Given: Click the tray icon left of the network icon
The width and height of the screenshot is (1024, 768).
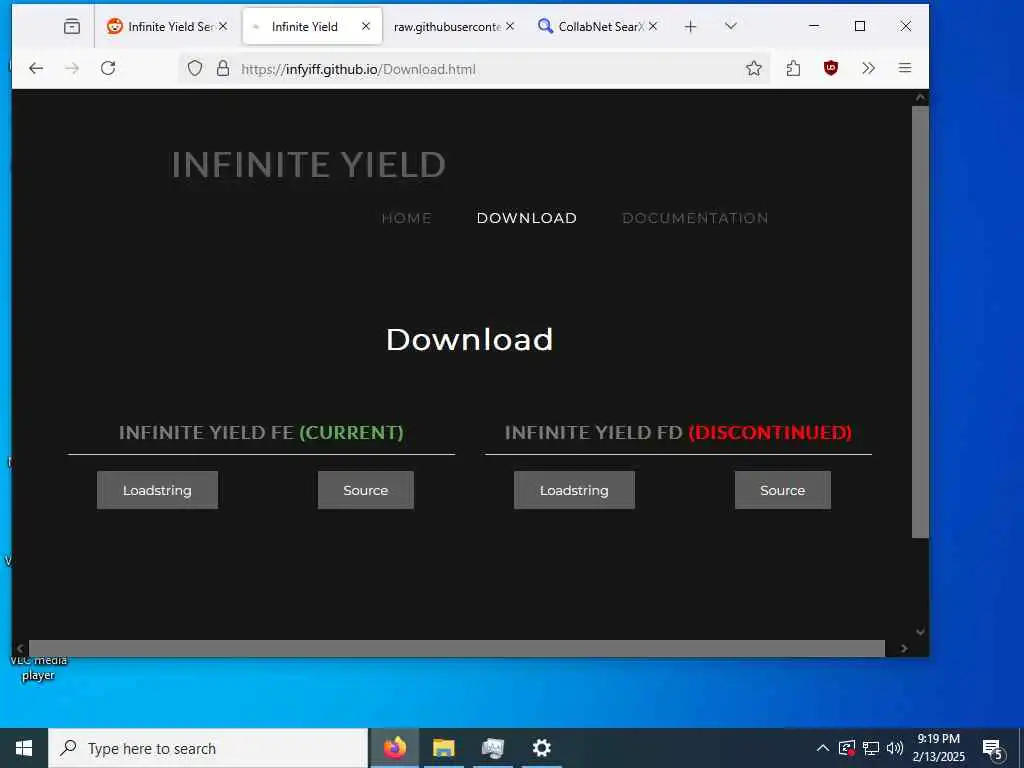Looking at the screenshot, I should (846, 748).
